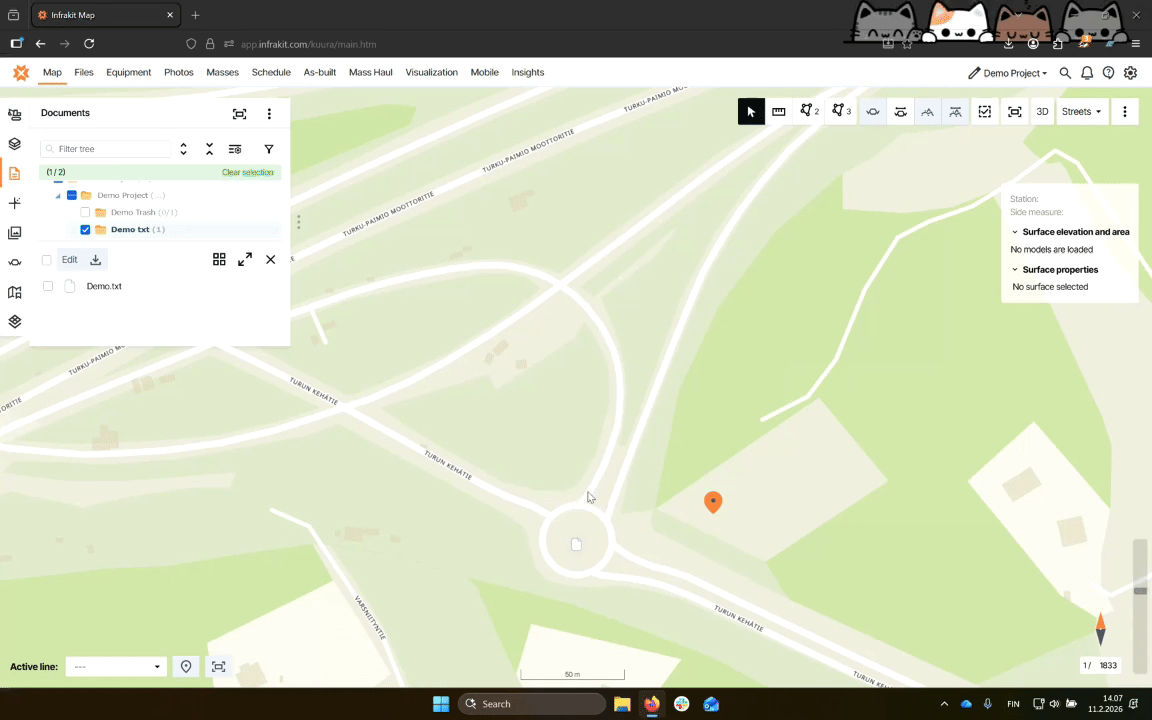Toggle the cross-section view icon
Screen dimensions: 1152x720
point(873,112)
